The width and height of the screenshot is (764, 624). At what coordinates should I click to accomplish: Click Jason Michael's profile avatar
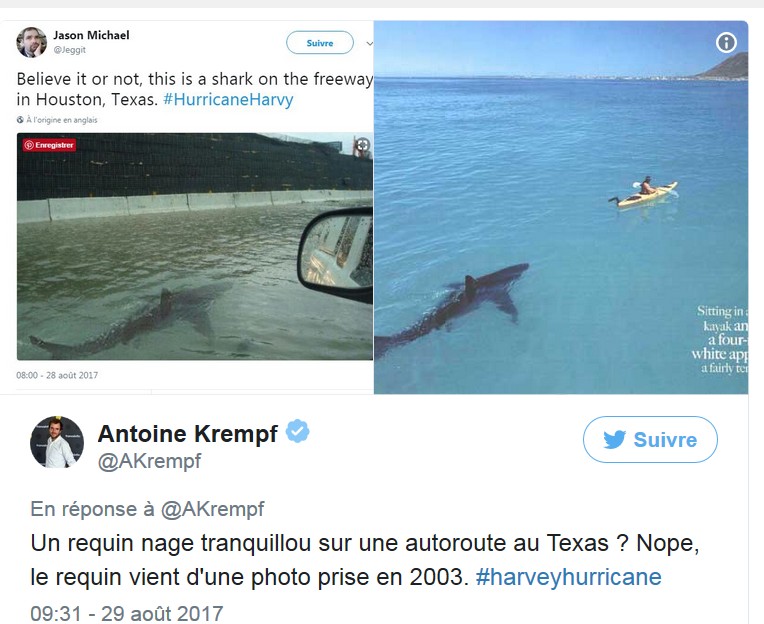click(x=31, y=42)
